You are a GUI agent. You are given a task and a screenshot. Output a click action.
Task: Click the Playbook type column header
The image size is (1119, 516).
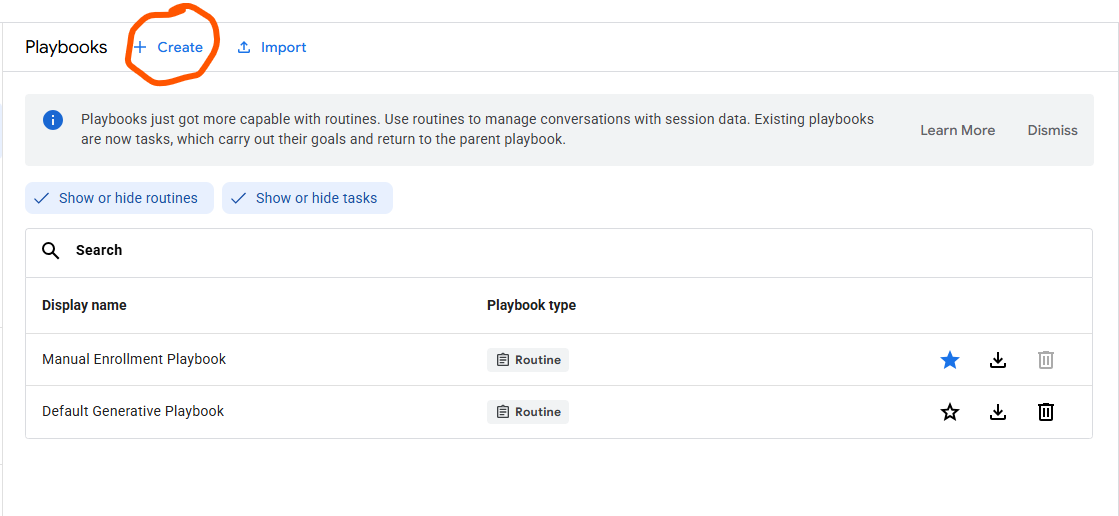point(531,305)
